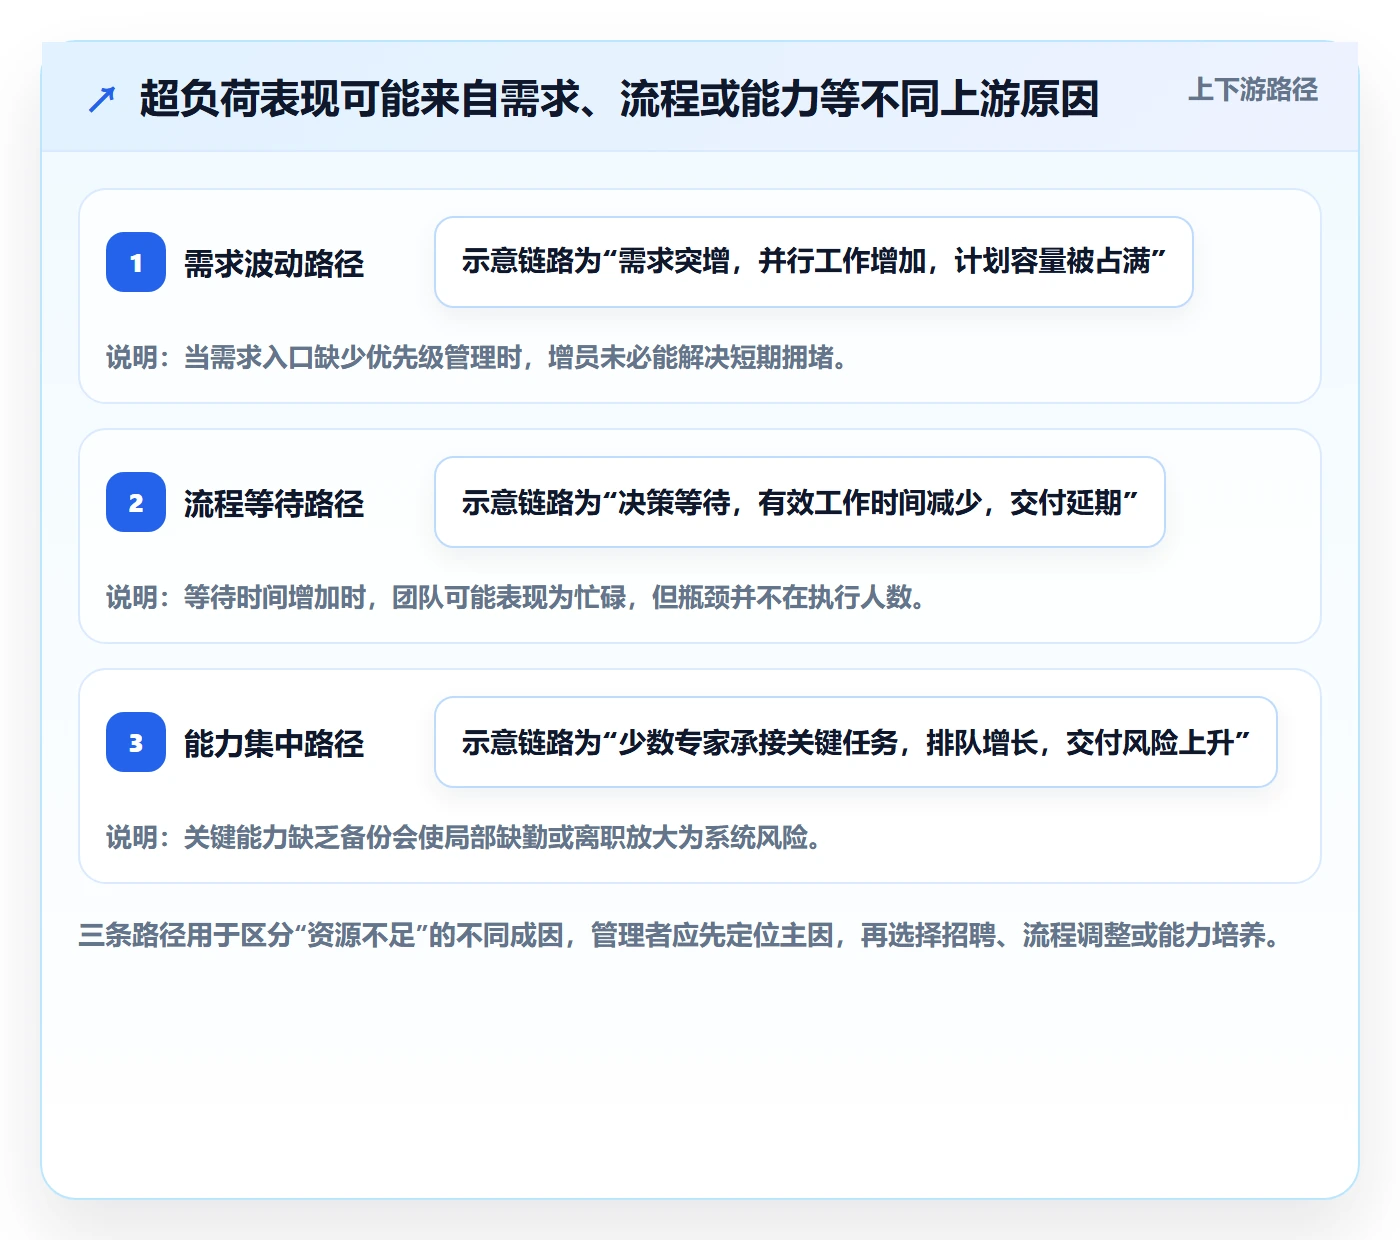
Task: Click the number 3 badge
Action: 136,742
